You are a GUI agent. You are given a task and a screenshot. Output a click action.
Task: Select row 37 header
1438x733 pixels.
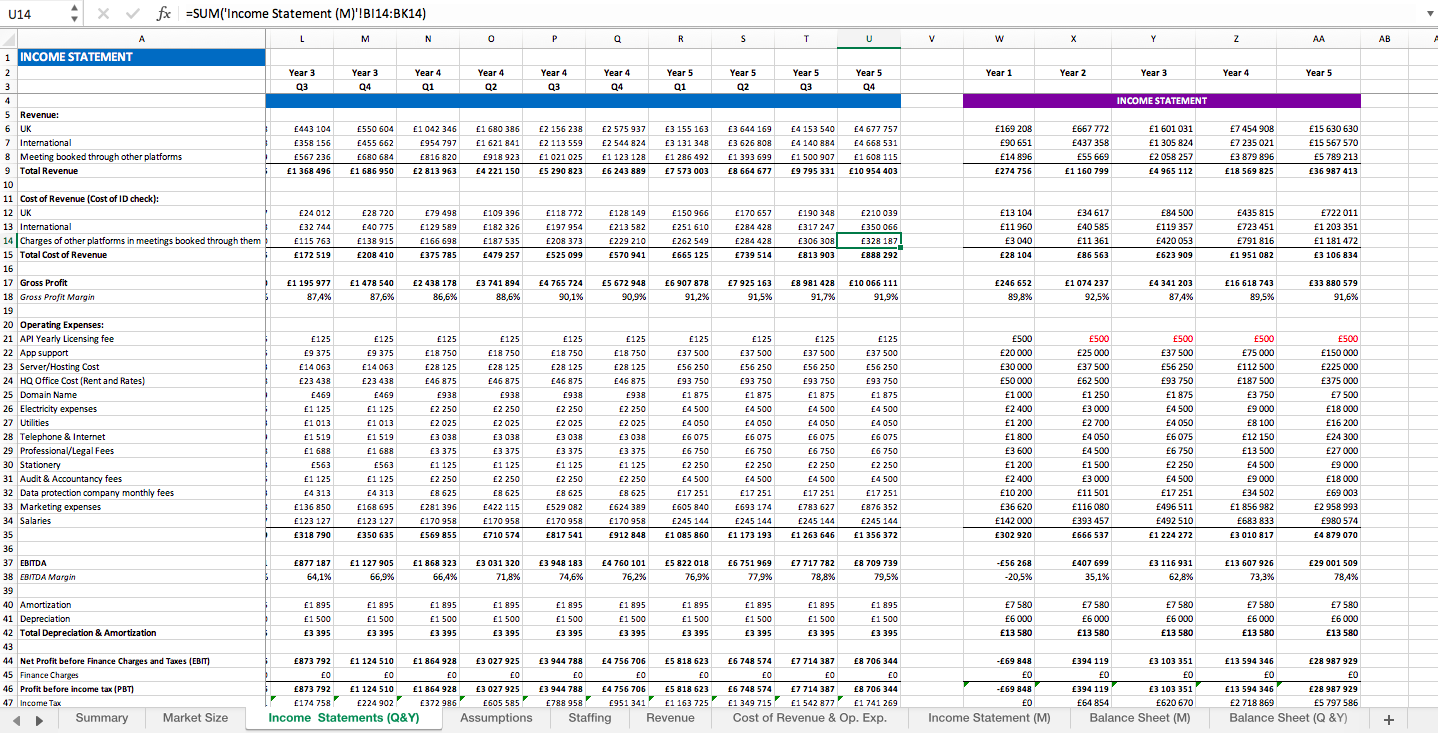point(9,562)
